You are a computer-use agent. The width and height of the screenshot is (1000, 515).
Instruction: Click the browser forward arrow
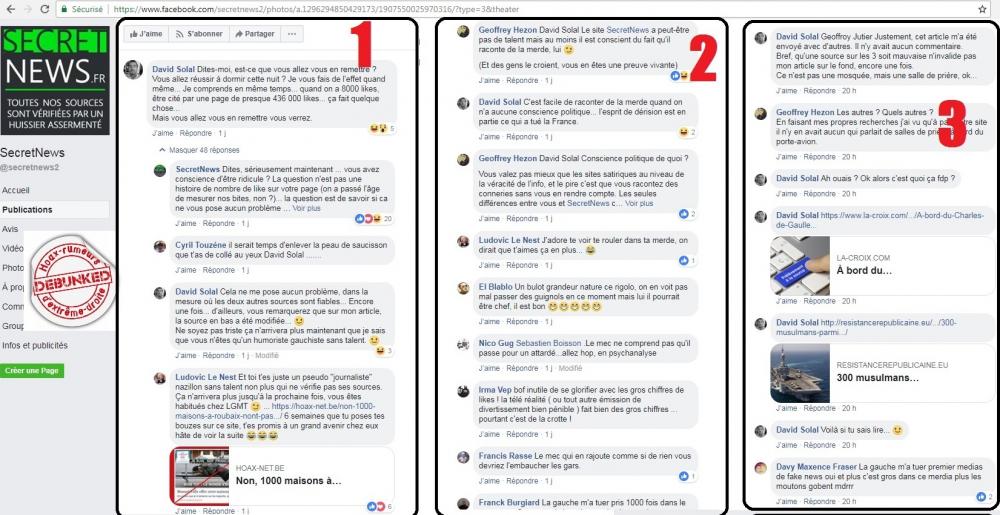pos(27,9)
